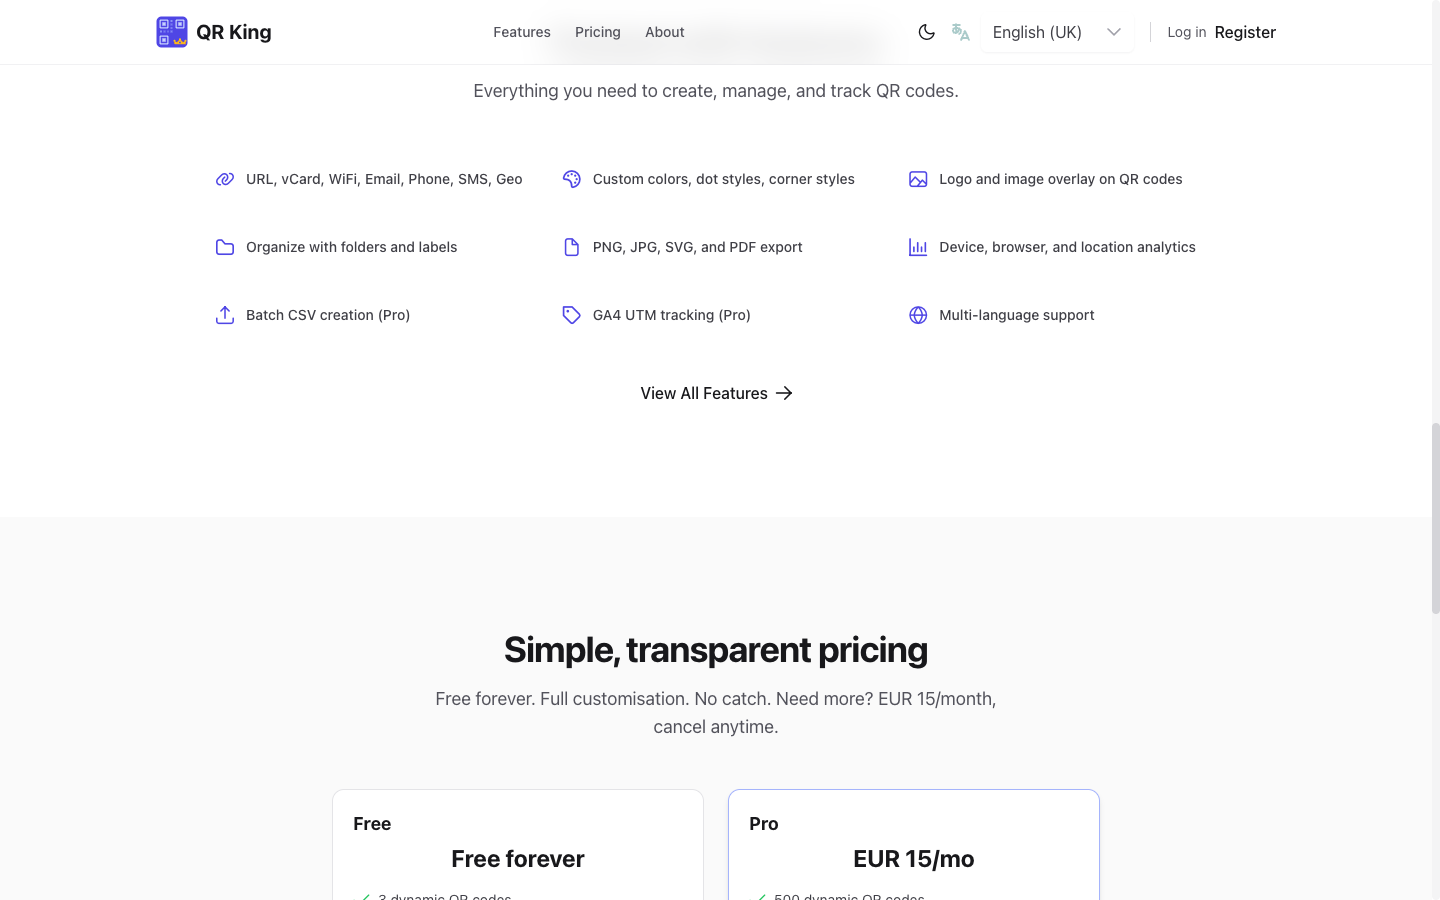Open the Features menu item
This screenshot has width=1440, height=900.
(522, 32)
